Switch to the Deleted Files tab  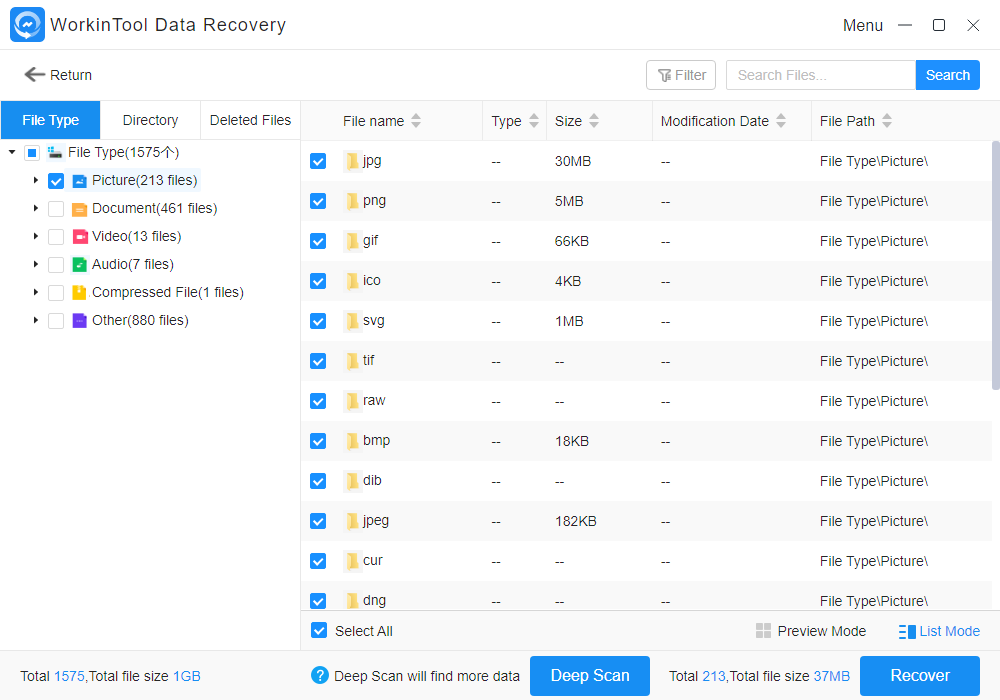tap(250, 120)
